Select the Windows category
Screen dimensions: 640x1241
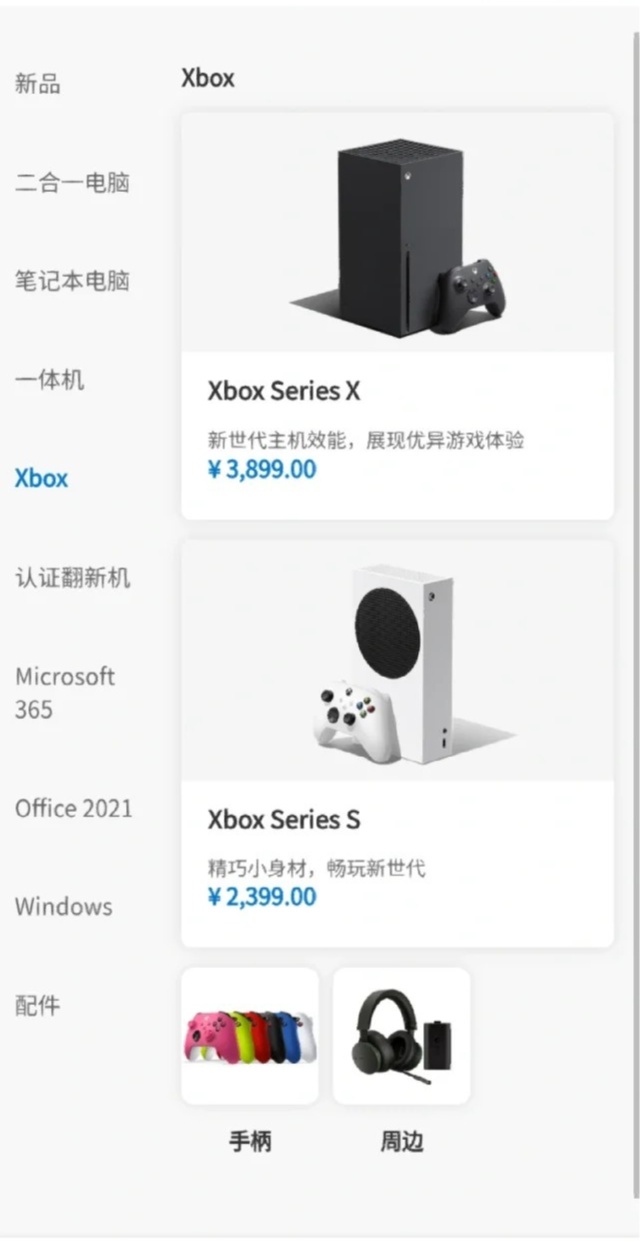pyautogui.click(x=64, y=907)
